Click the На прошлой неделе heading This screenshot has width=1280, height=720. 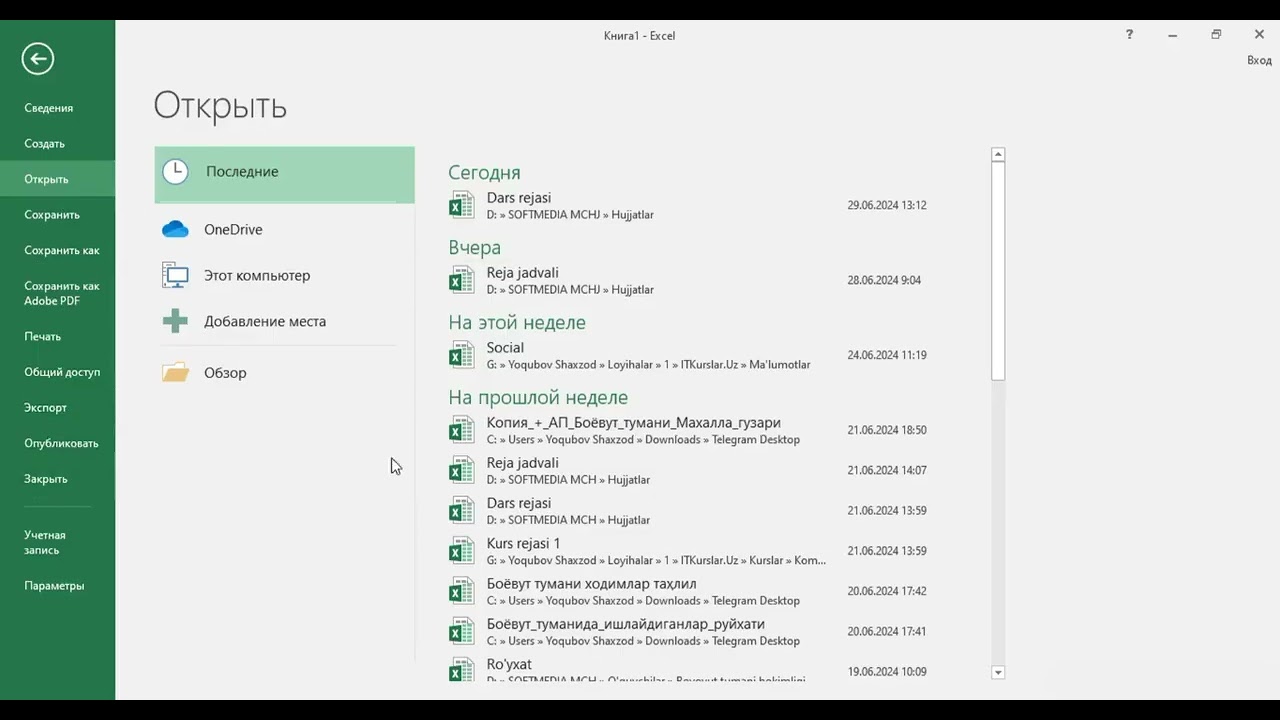coord(538,398)
